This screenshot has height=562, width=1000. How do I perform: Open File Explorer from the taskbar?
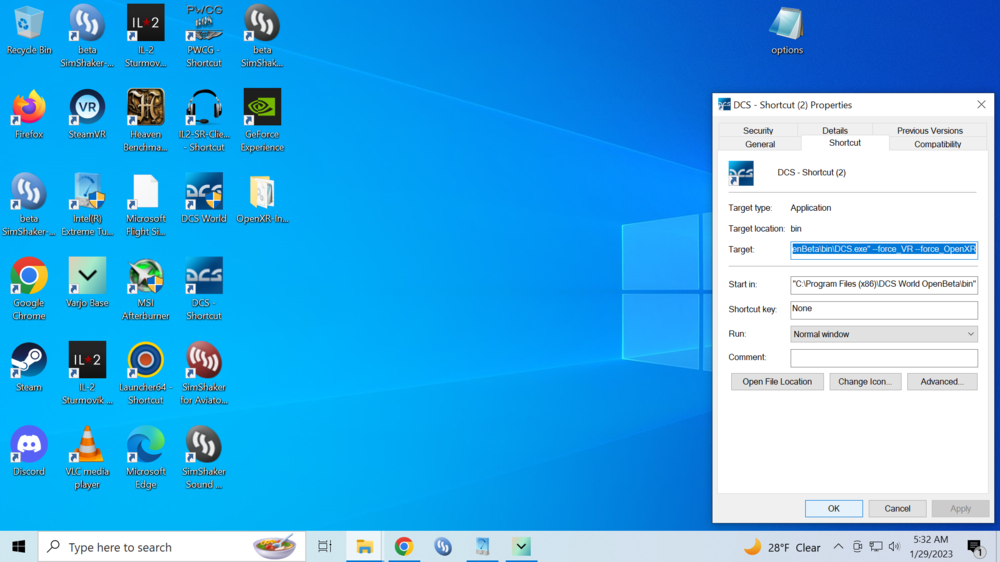pyautogui.click(x=365, y=546)
